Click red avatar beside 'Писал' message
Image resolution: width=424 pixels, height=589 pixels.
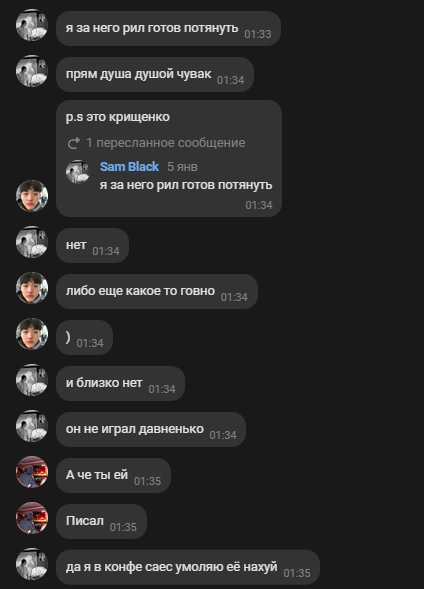point(32,518)
